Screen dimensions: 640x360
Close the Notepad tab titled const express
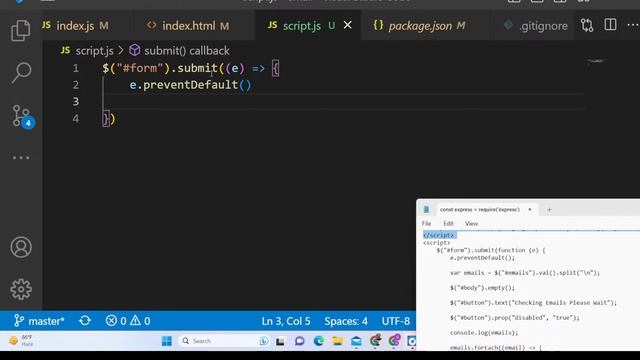(x=530, y=209)
